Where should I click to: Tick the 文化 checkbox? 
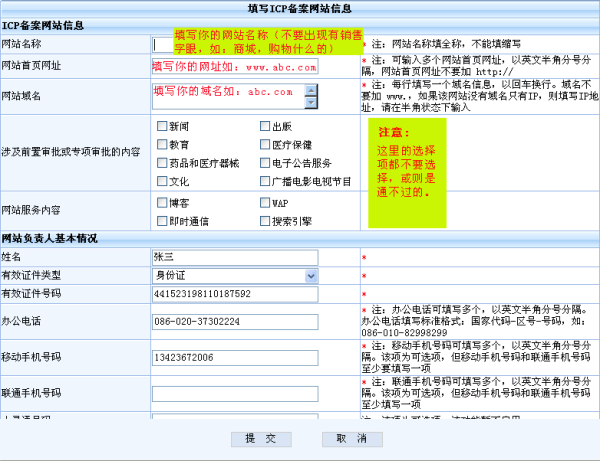click(162, 182)
